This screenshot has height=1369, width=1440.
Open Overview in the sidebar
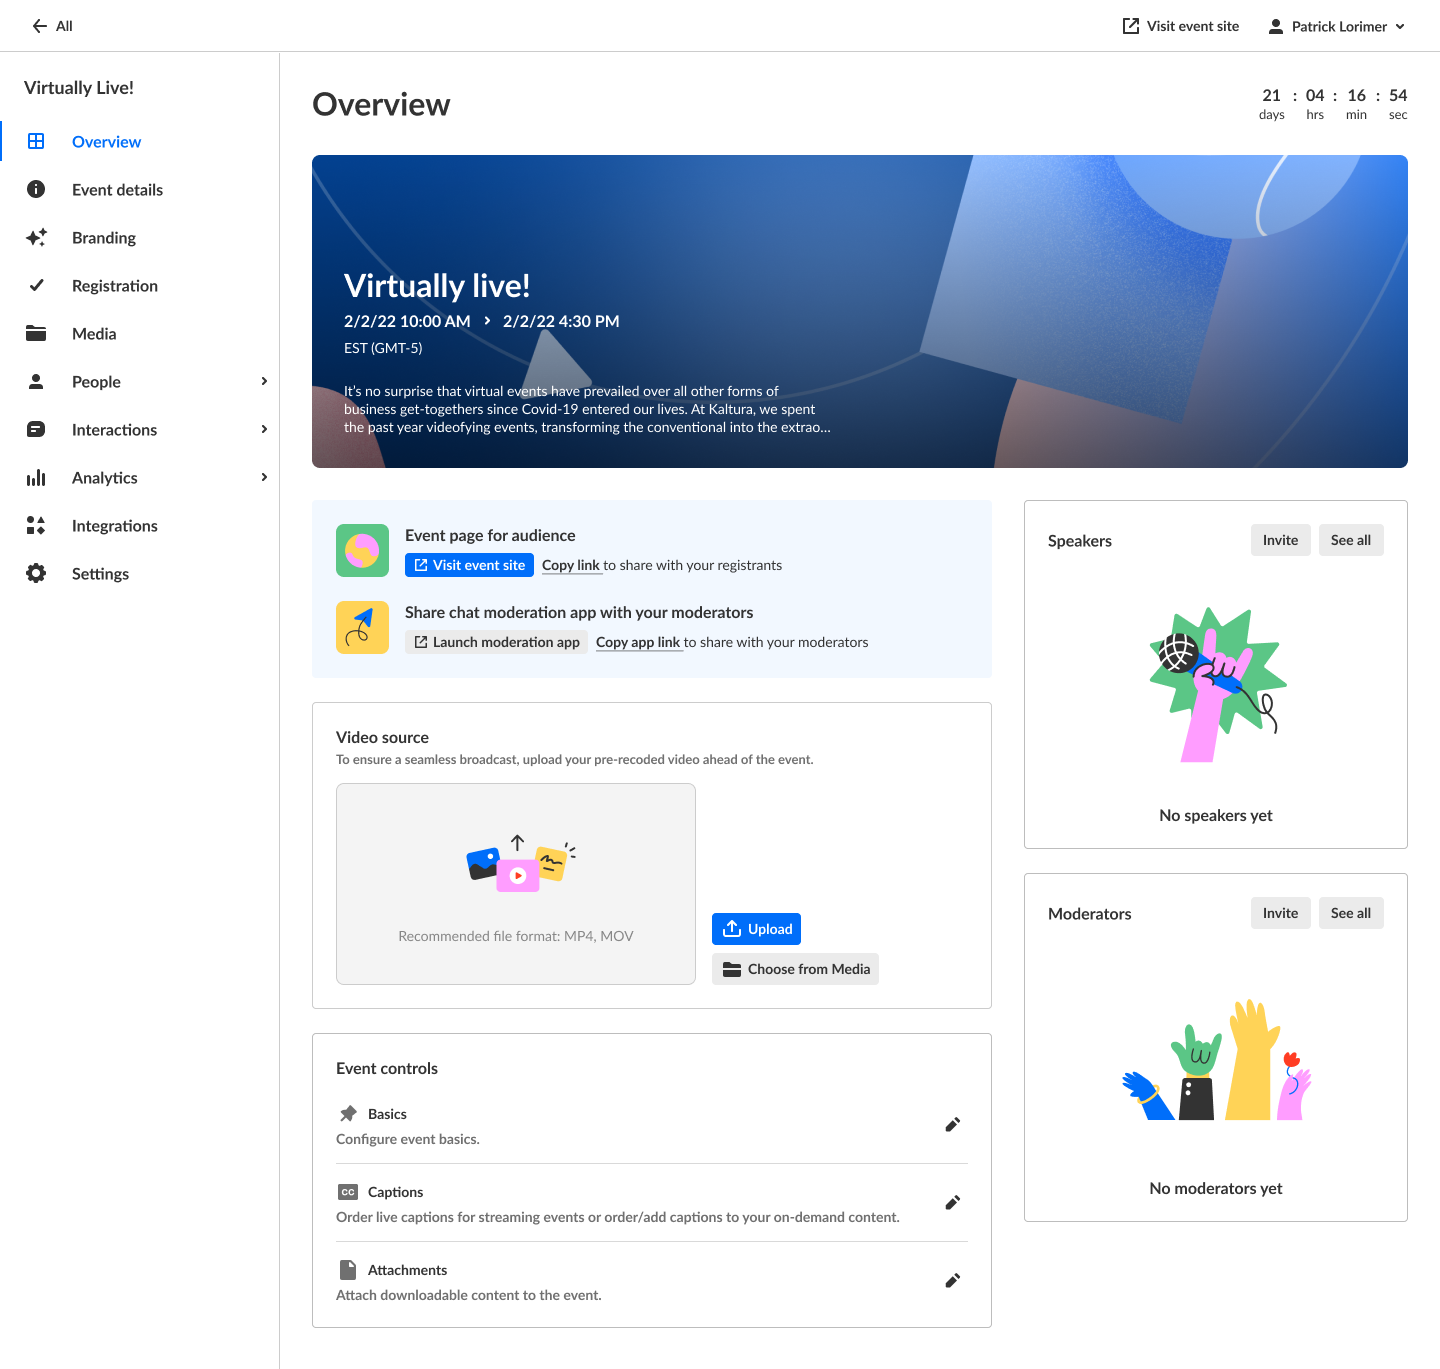click(139, 141)
